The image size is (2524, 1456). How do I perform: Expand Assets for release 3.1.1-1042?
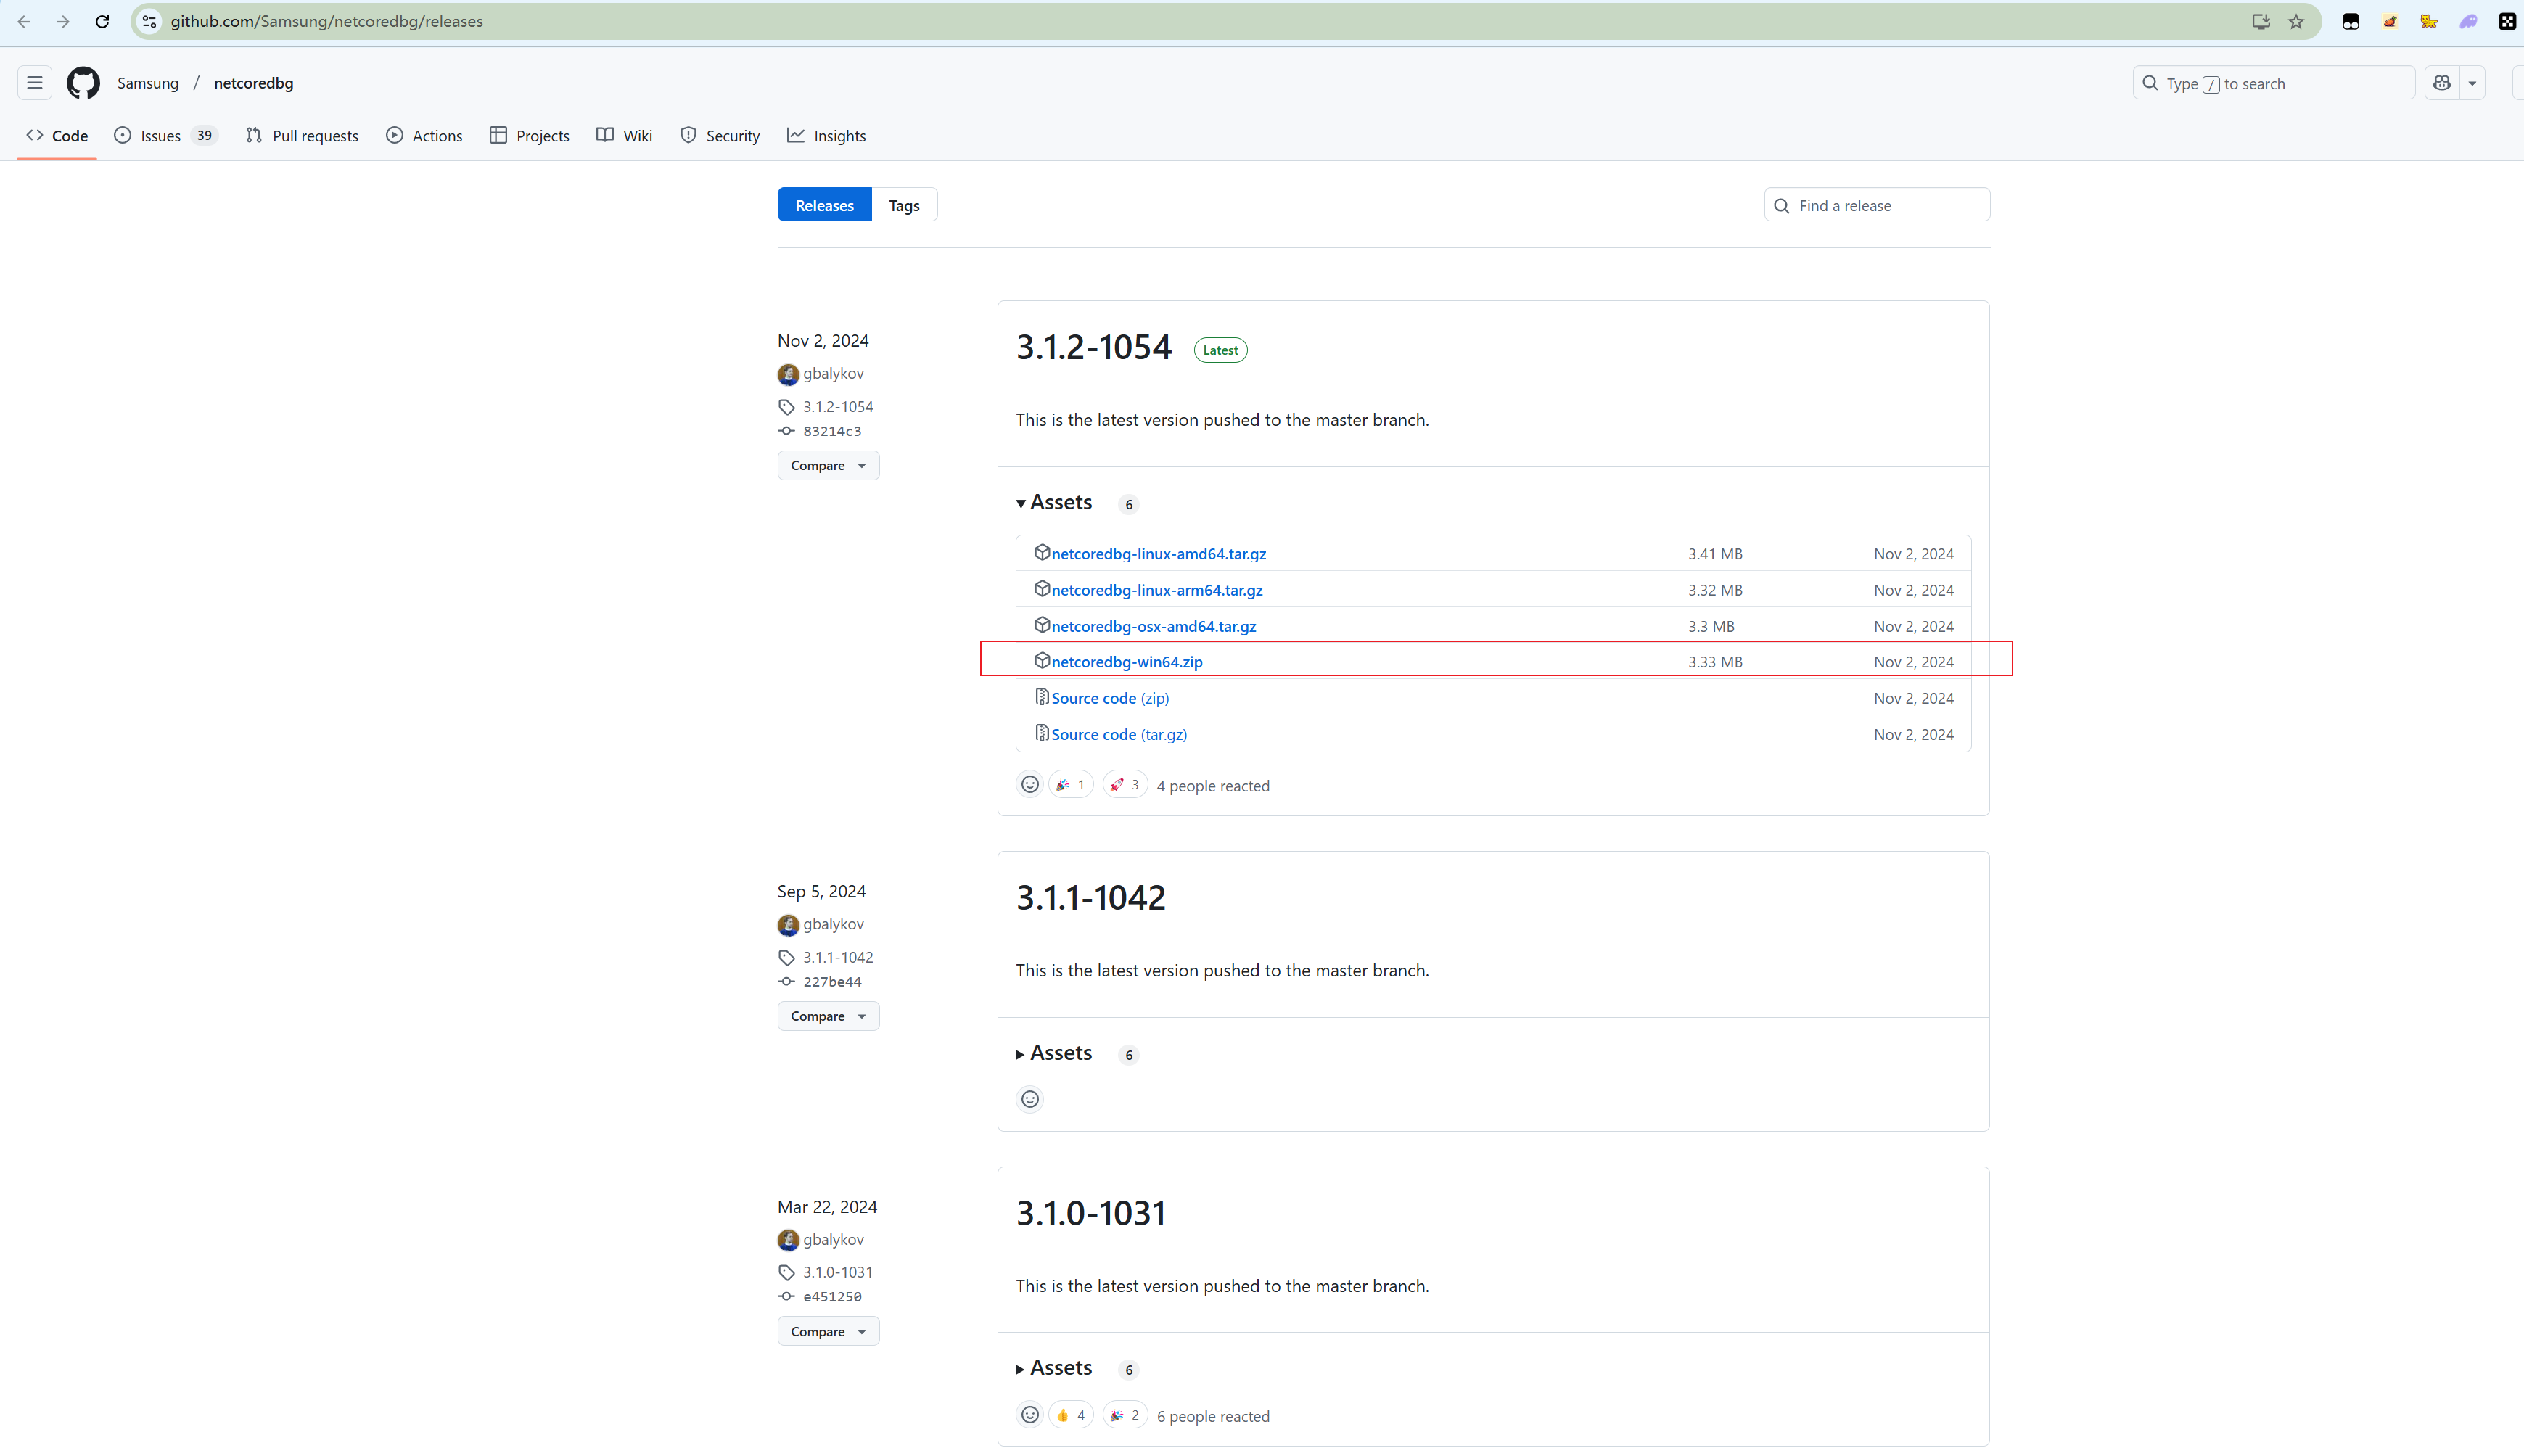pos(1055,1053)
